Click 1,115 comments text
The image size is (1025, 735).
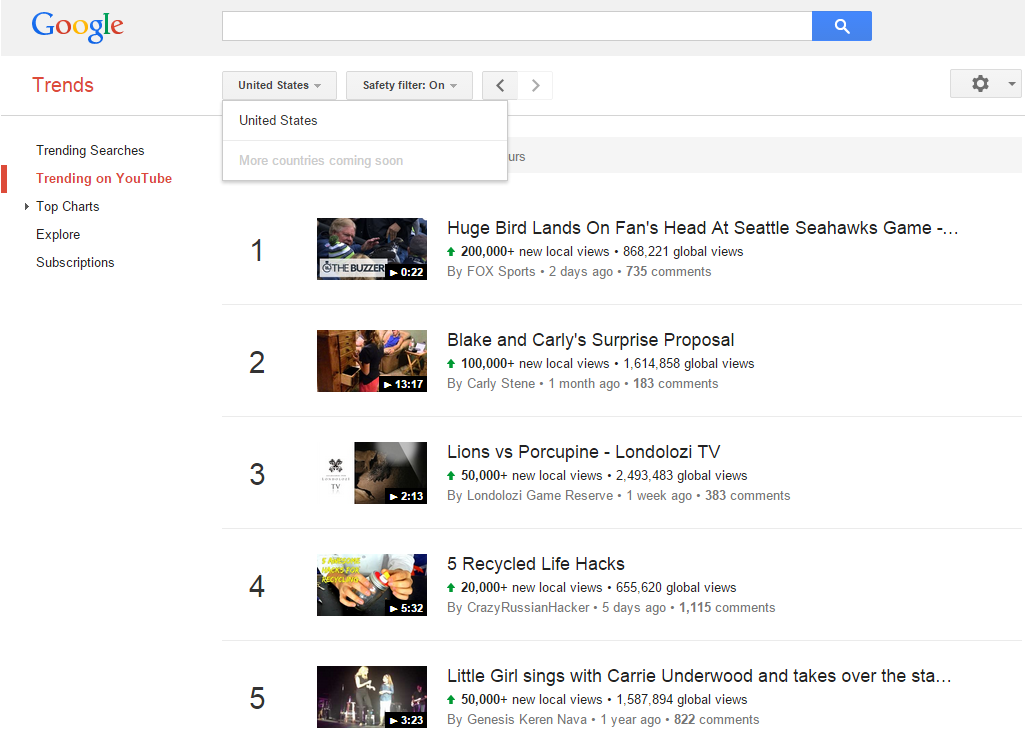coord(727,607)
